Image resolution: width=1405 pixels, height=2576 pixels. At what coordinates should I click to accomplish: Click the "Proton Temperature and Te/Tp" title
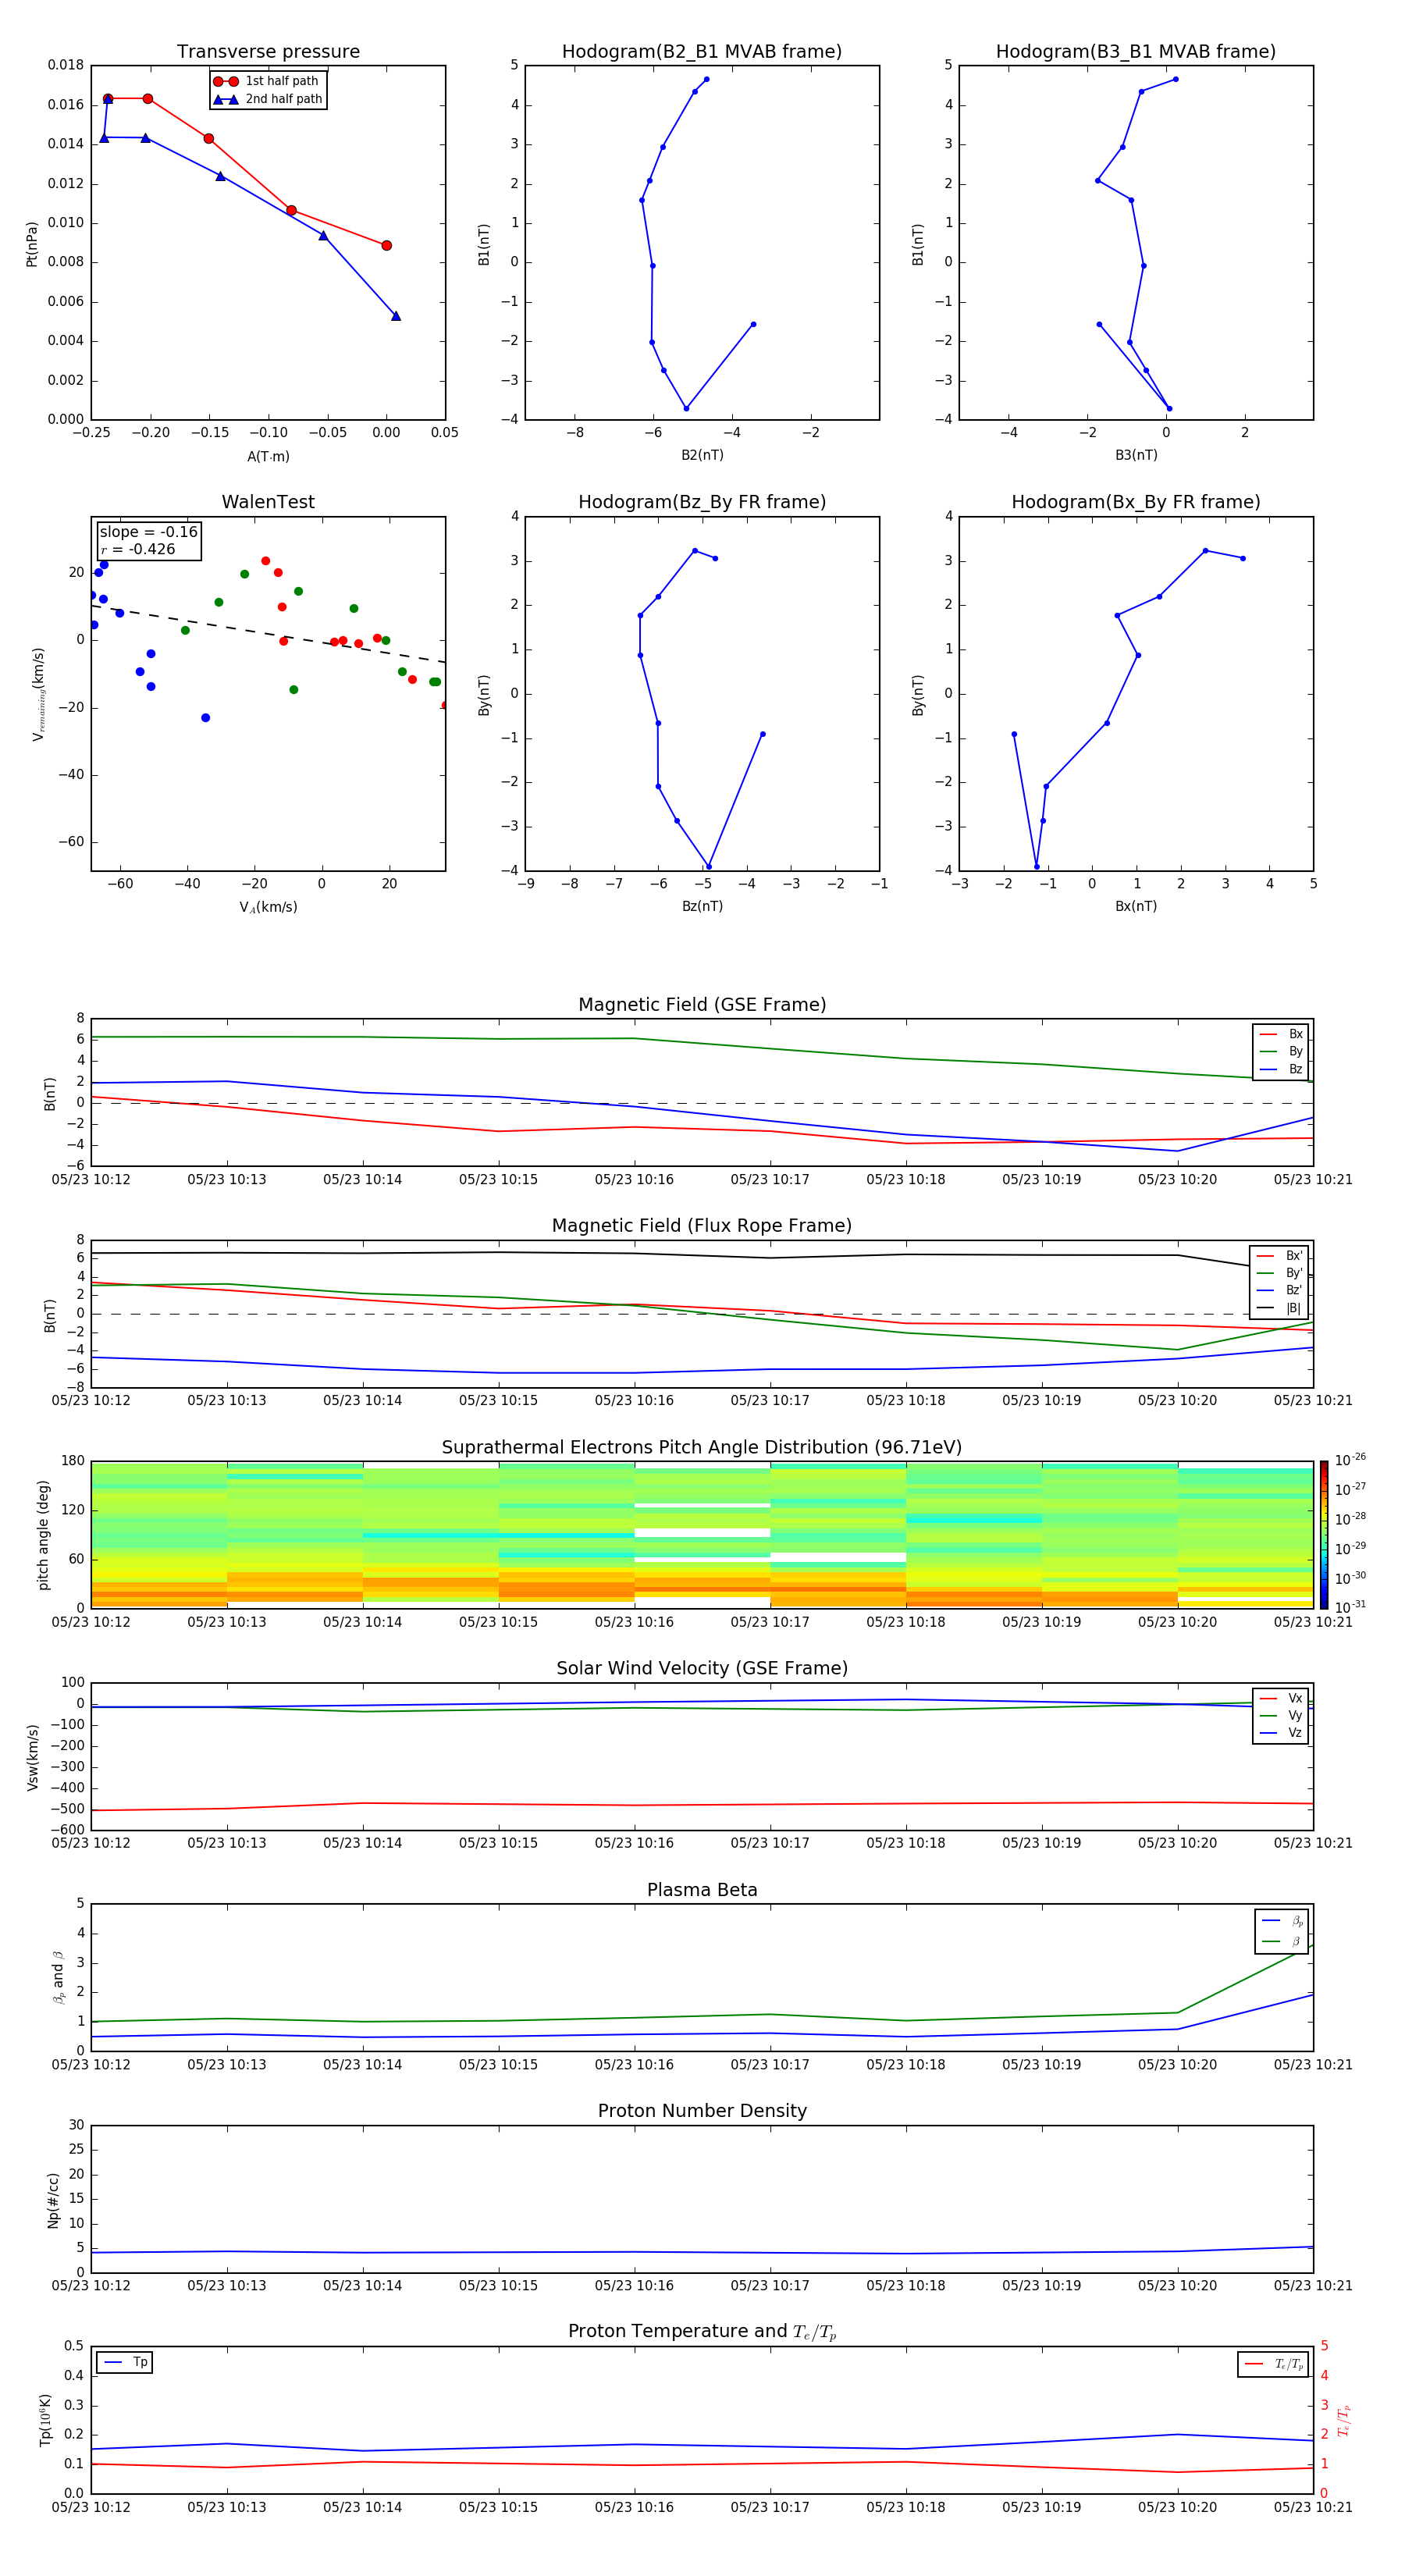pos(702,2333)
